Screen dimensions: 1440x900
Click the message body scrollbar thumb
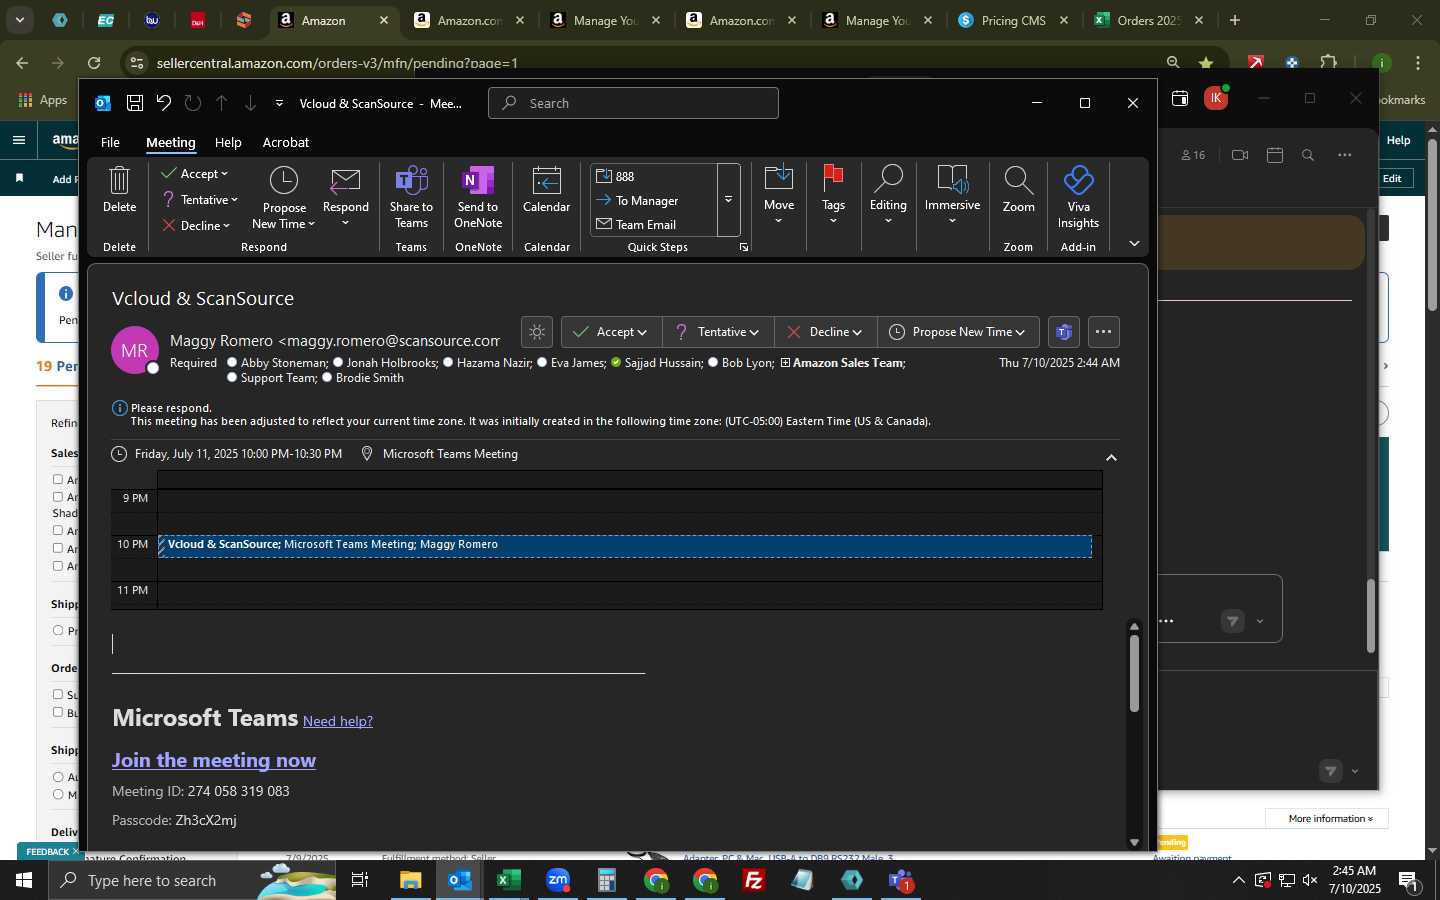click(x=1134, y=673)
